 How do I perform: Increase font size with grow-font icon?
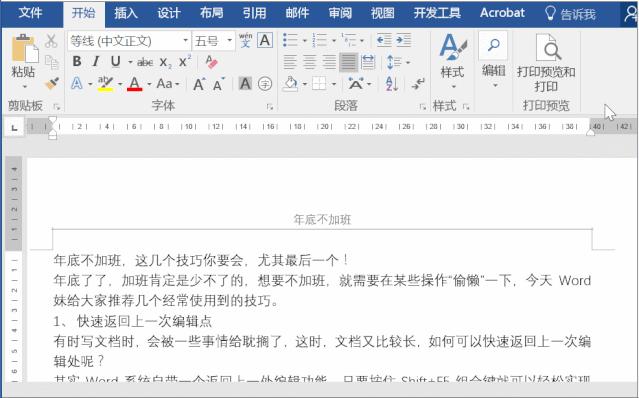(199, 84)
